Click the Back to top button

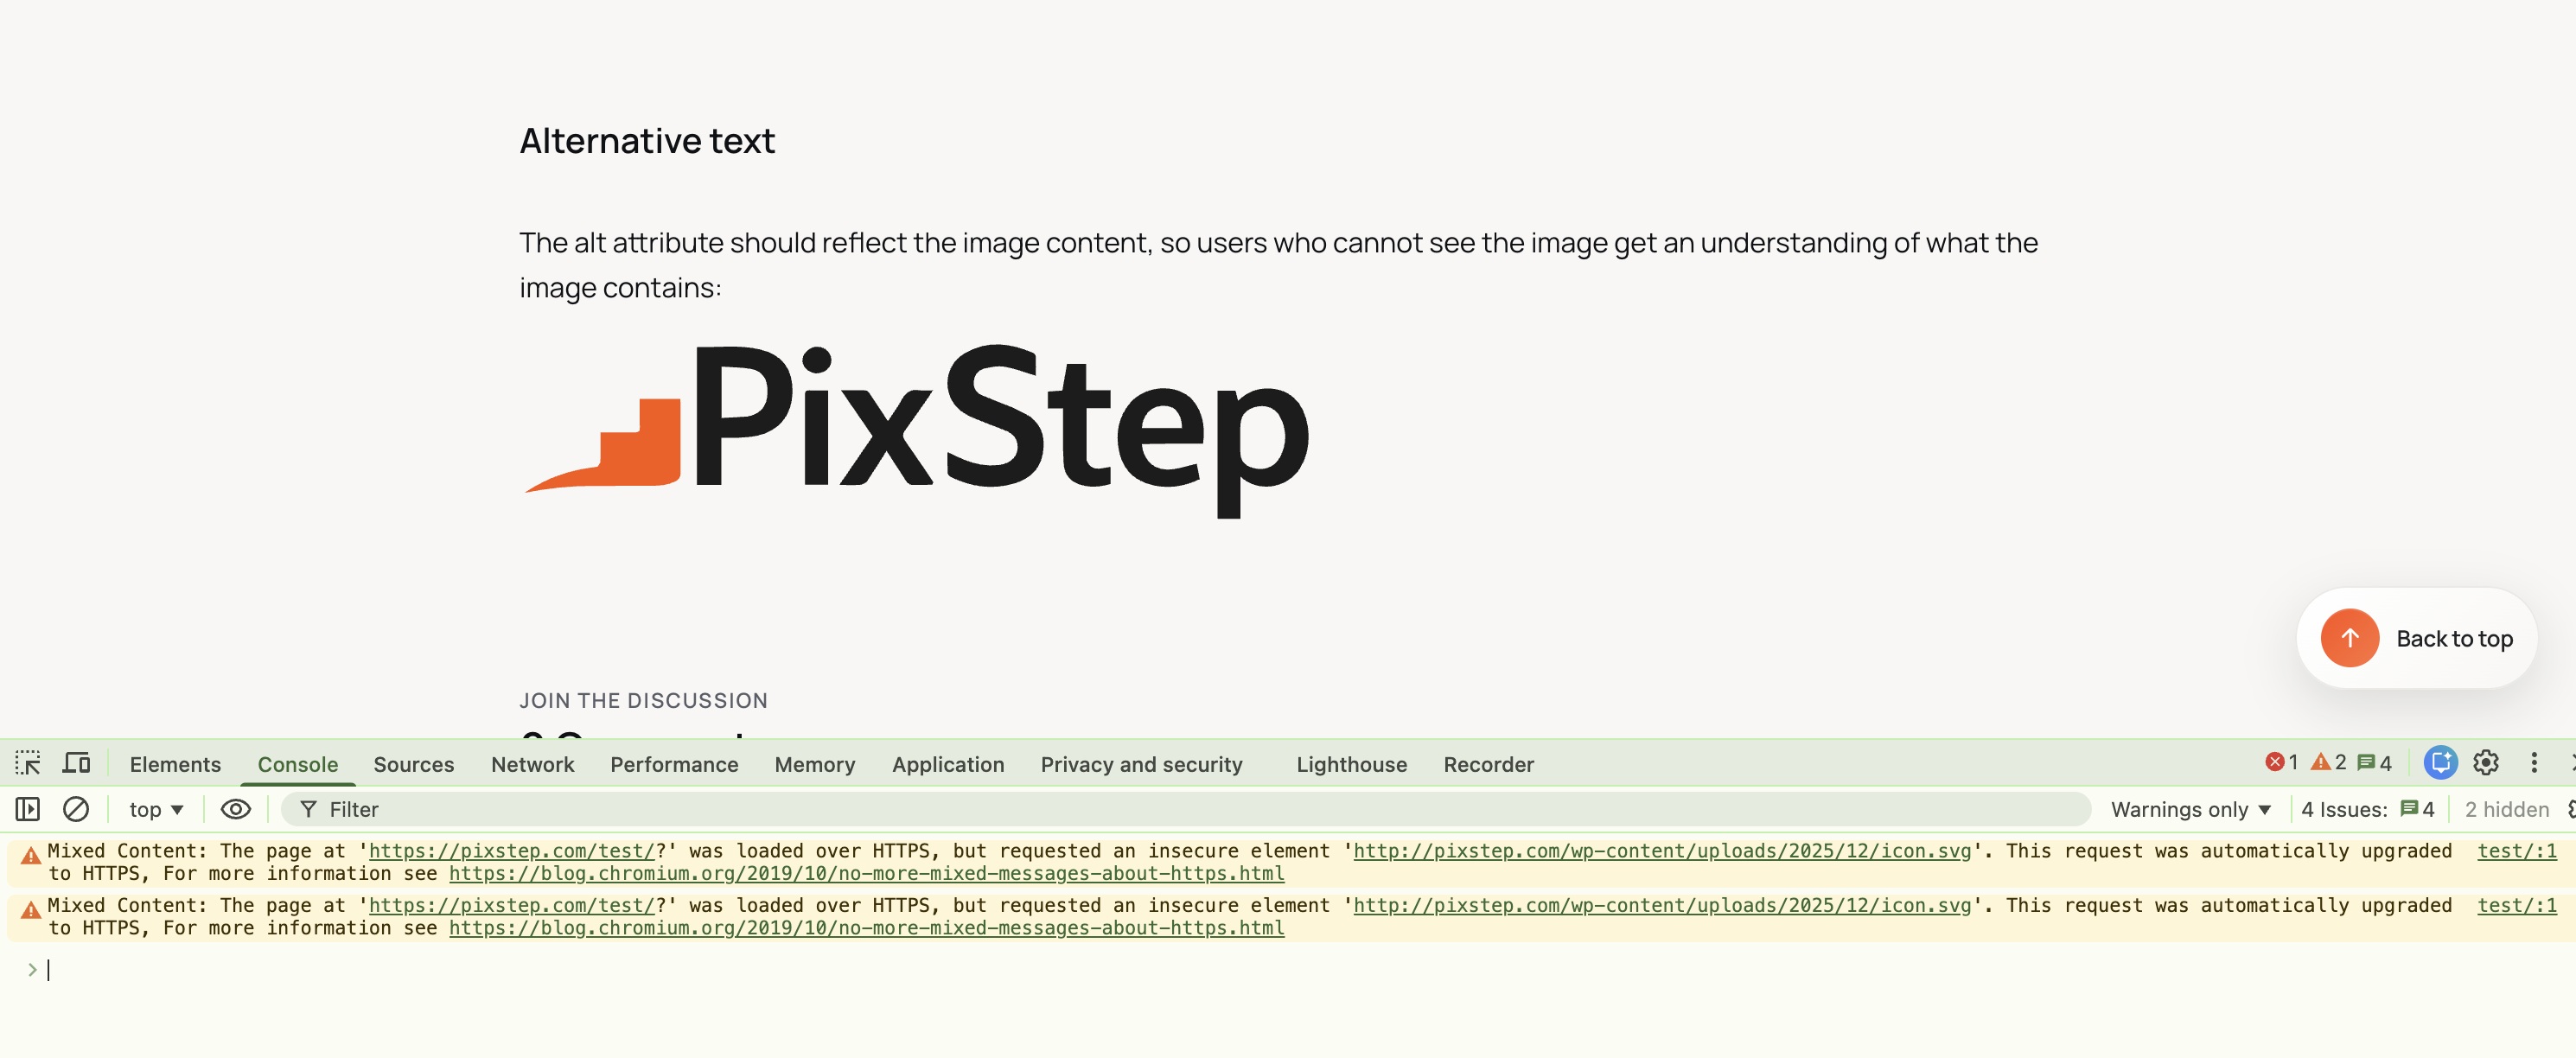coord(2417,638)
